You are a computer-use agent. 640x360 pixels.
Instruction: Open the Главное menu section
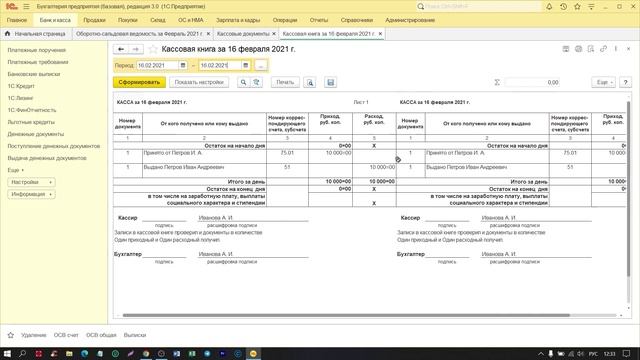[17, 20]
